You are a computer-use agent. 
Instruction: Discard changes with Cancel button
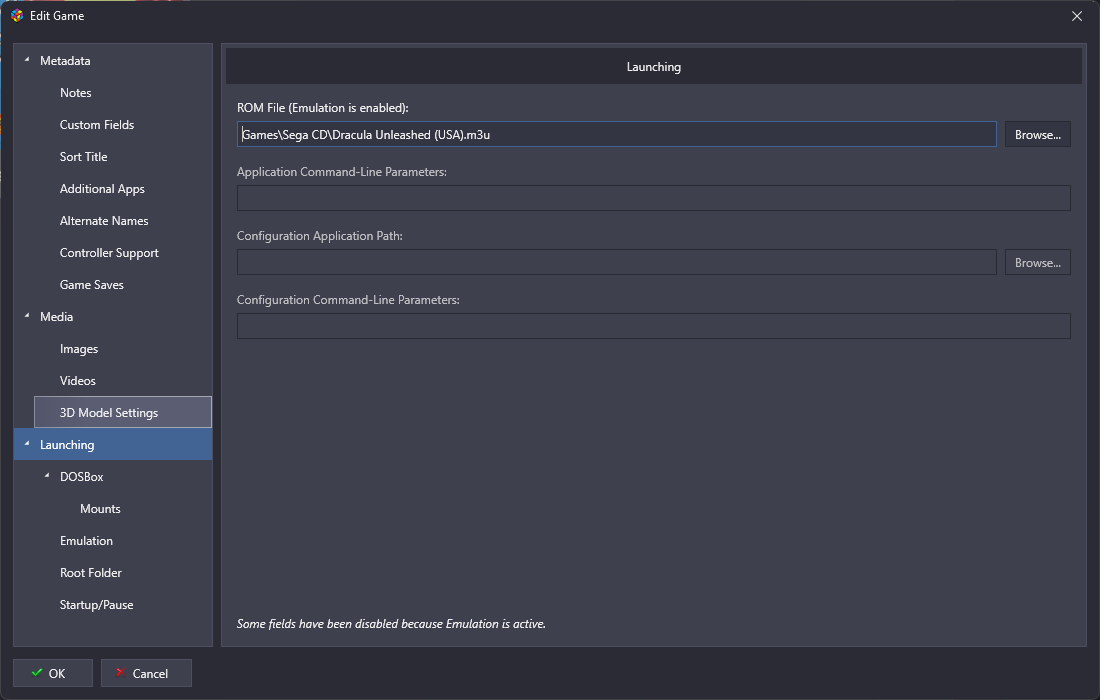coord(146,673)
